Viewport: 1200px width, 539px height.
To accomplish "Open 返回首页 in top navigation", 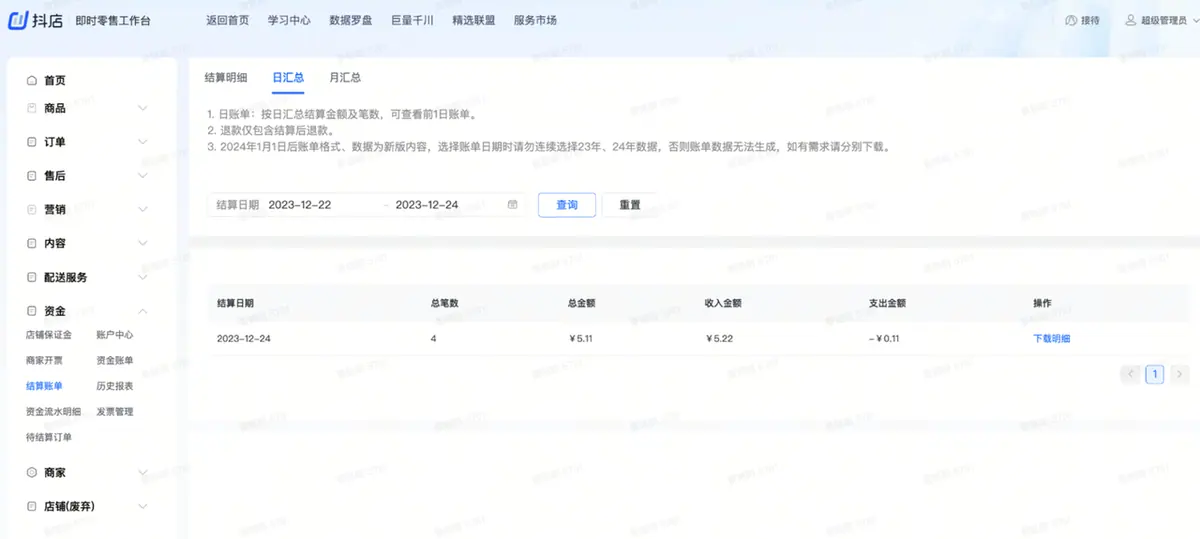I will click(227, 20).
